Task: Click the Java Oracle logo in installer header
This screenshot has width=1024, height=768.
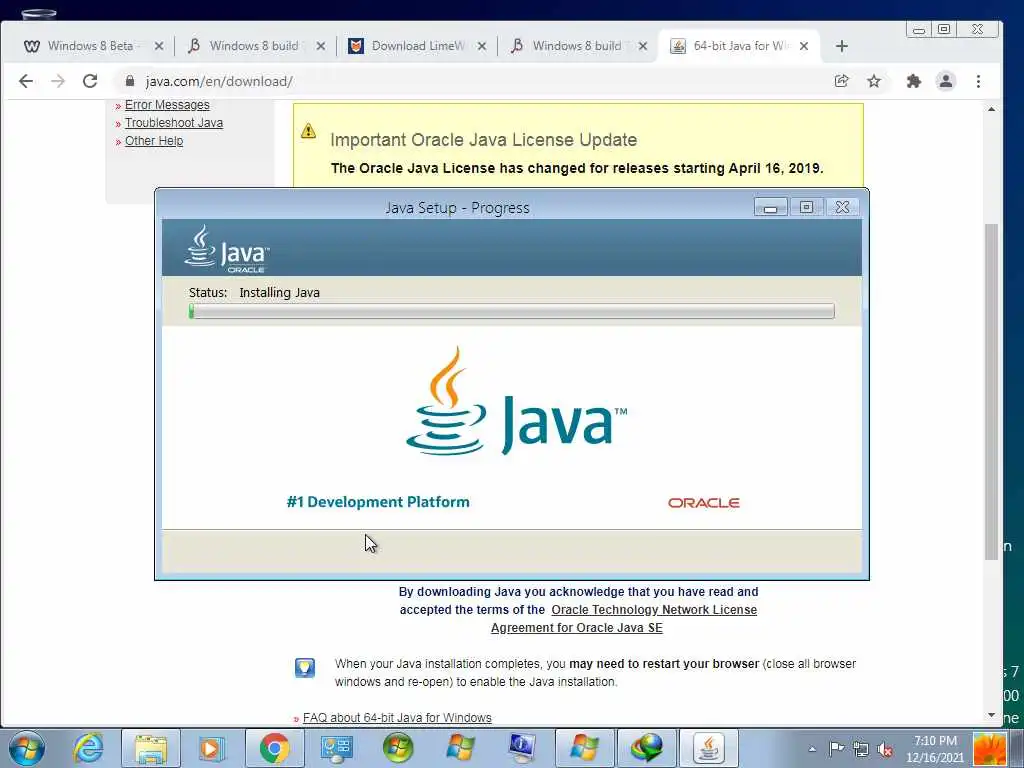Action: [x=227, y=249]
